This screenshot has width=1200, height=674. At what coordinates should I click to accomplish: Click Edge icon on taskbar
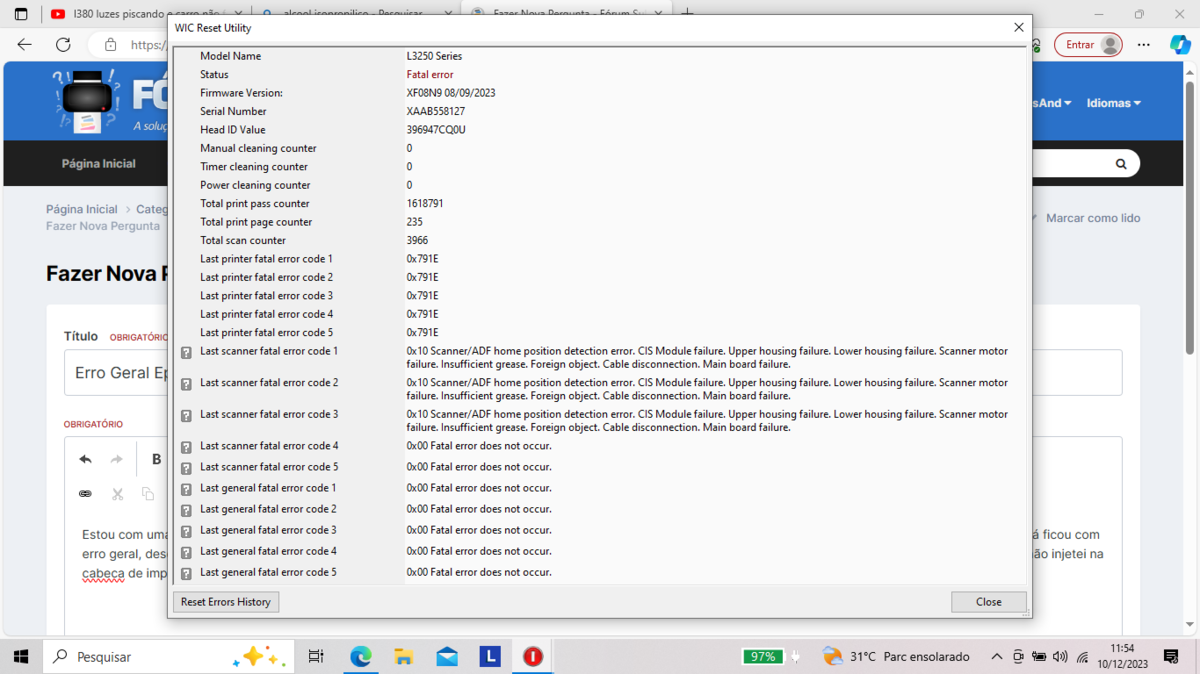pyautogui.click(x=360, y=657)
